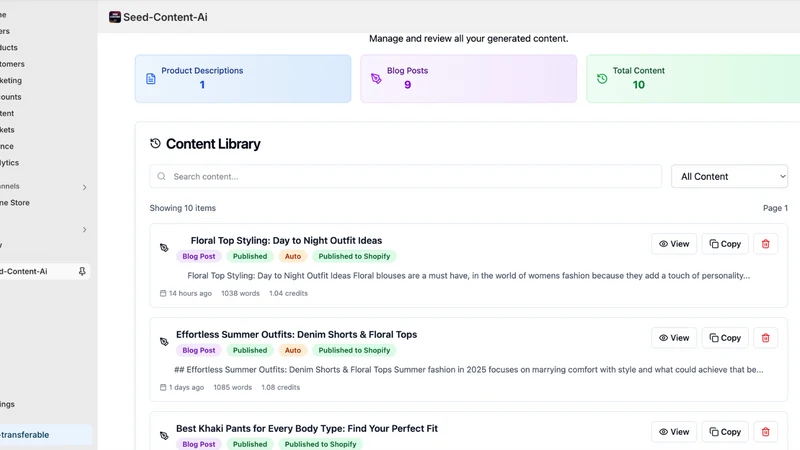
Task: Click the Content Library heading
Action: (213, 144)
